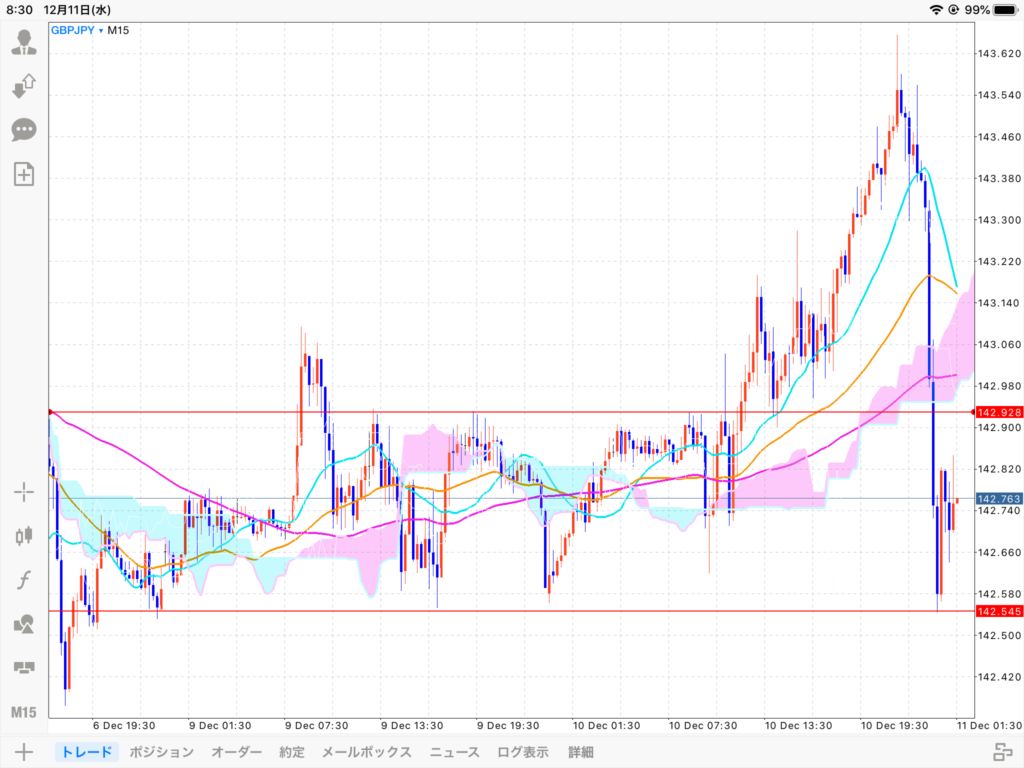Switch to the ポジション tab
1024x768 pixels.
161,752
